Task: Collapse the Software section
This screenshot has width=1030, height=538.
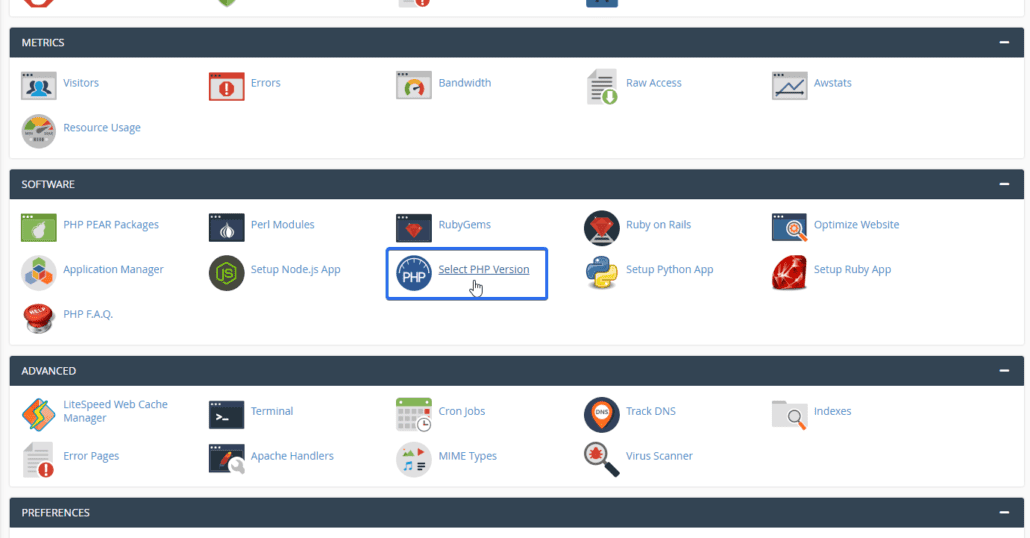Action: click(1004, 184)
